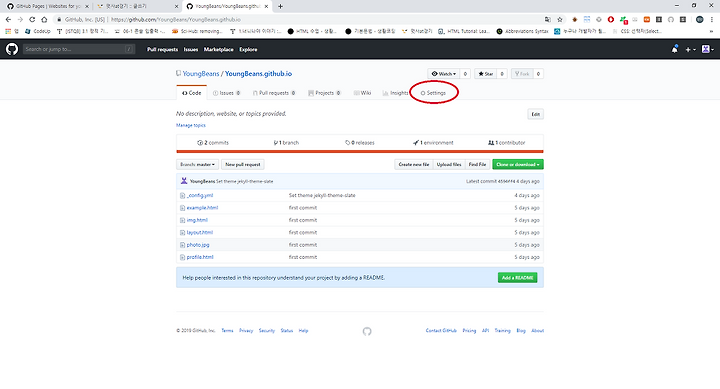Open the Wiki tab

[x=363, y=93]
